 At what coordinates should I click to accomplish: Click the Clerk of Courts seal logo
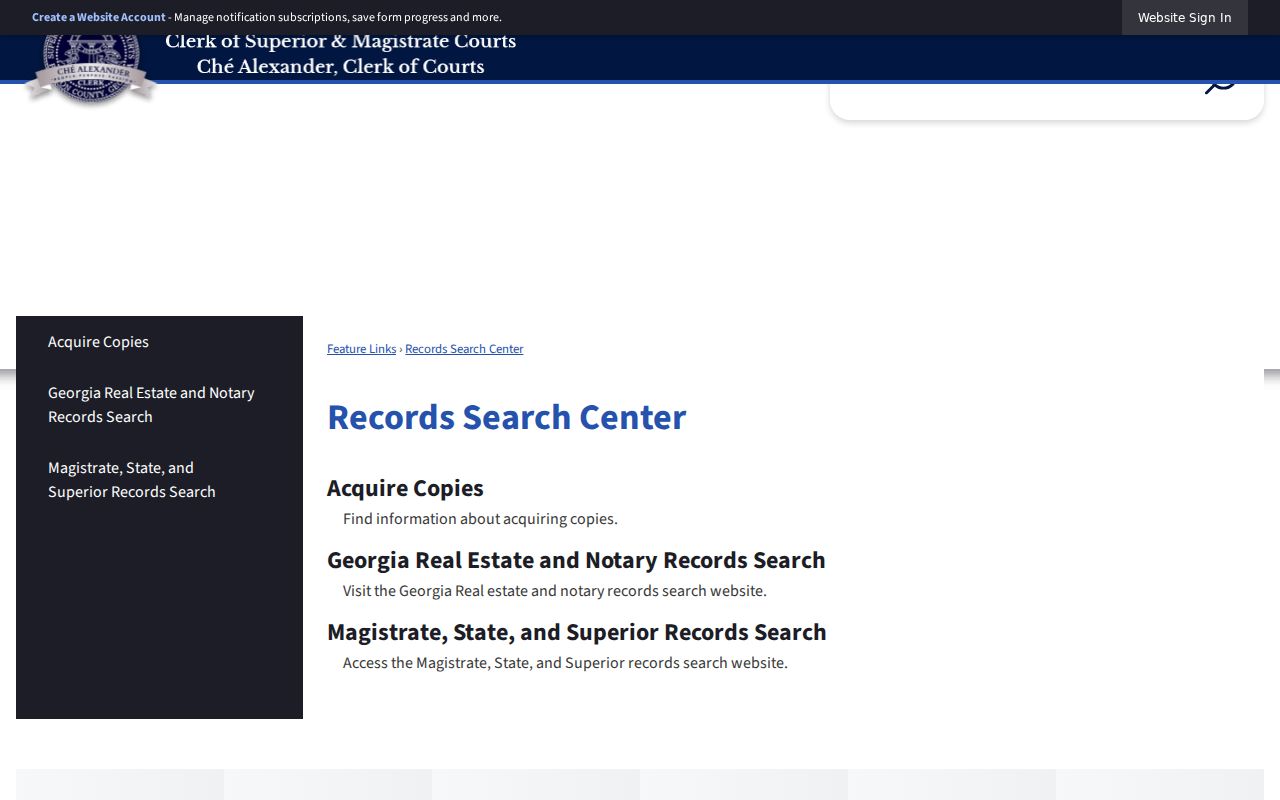click(91, 69)
